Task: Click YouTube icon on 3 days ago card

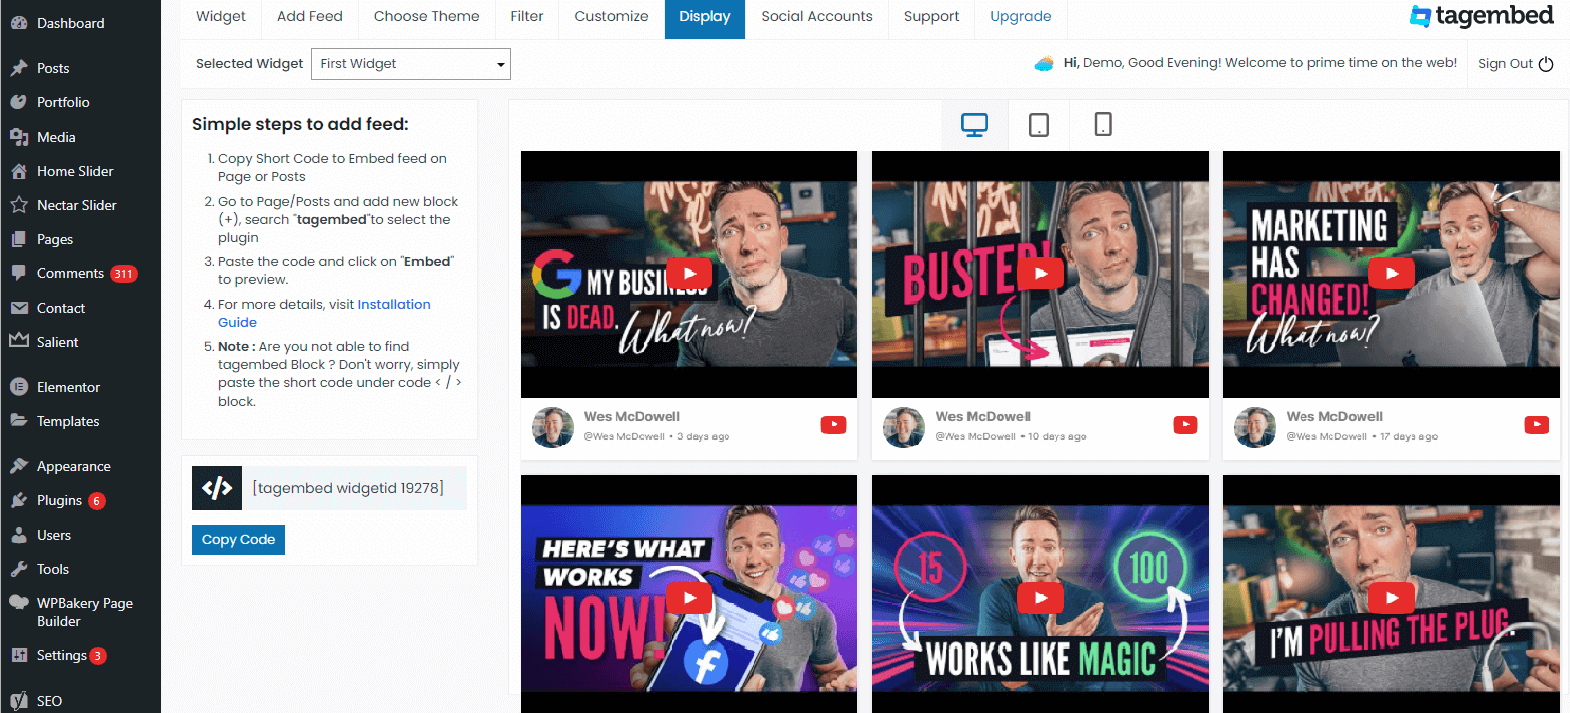Action: 834,425
